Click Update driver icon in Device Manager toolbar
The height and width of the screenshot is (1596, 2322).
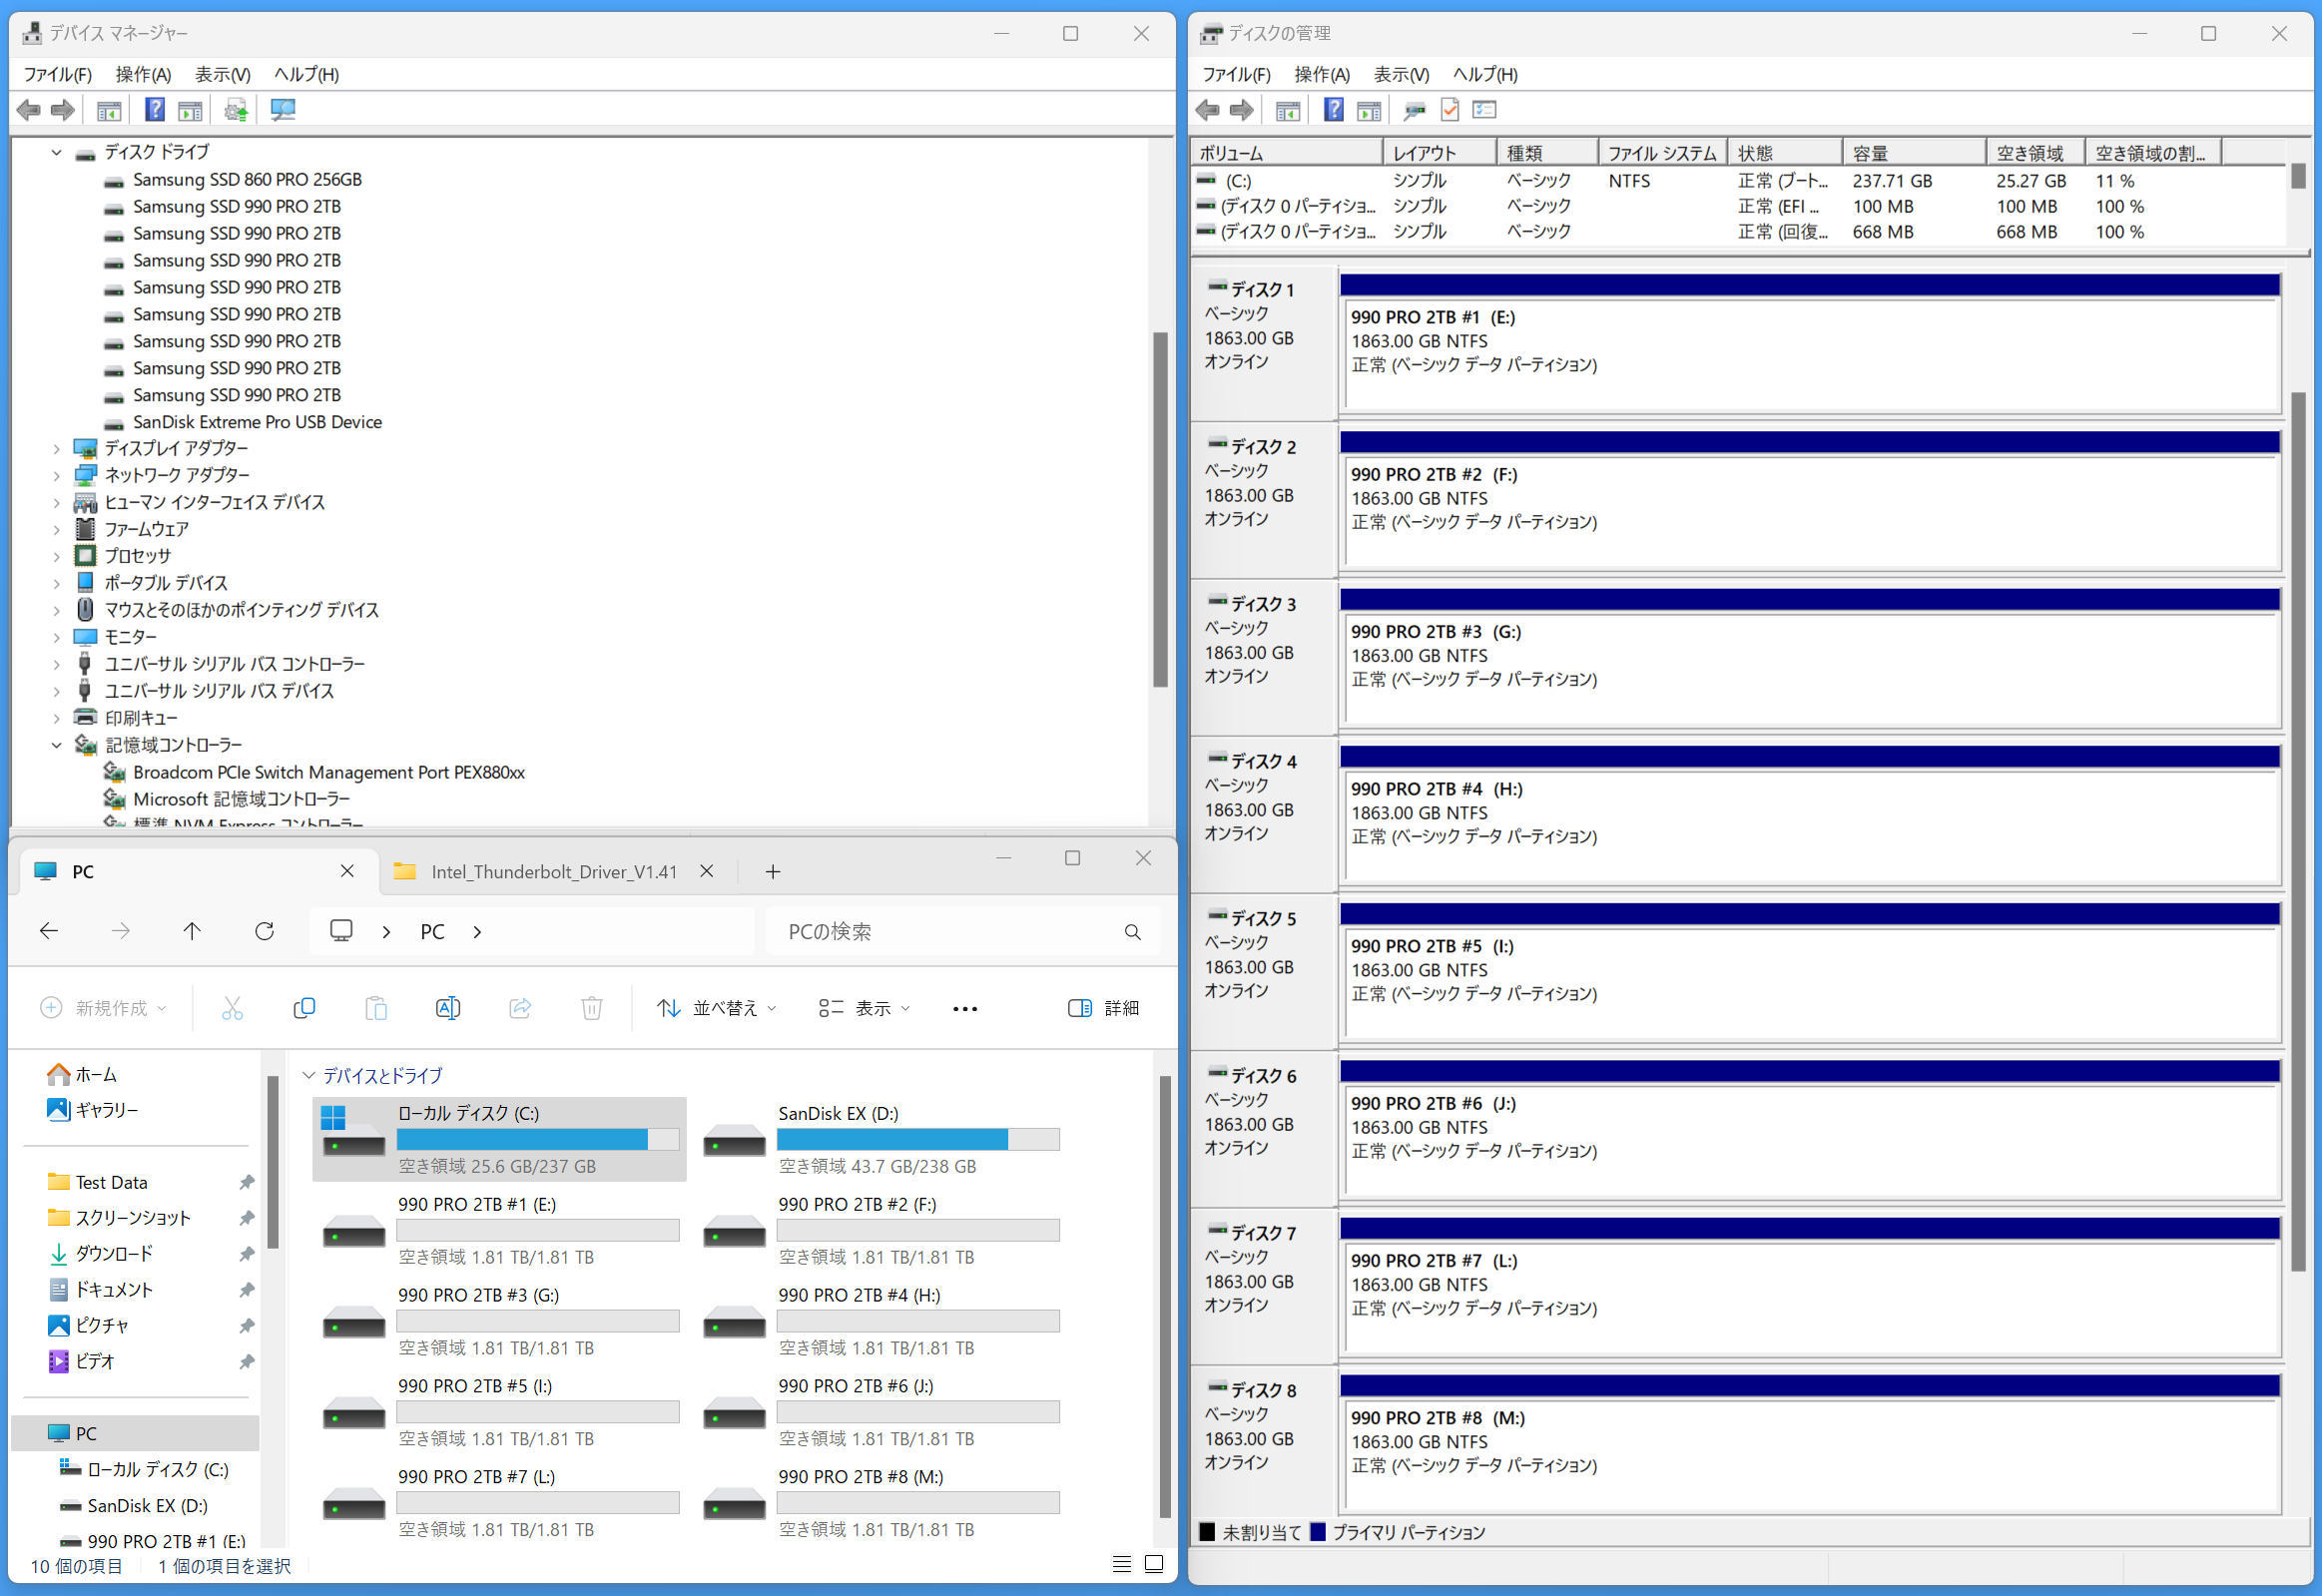(236, 110)
